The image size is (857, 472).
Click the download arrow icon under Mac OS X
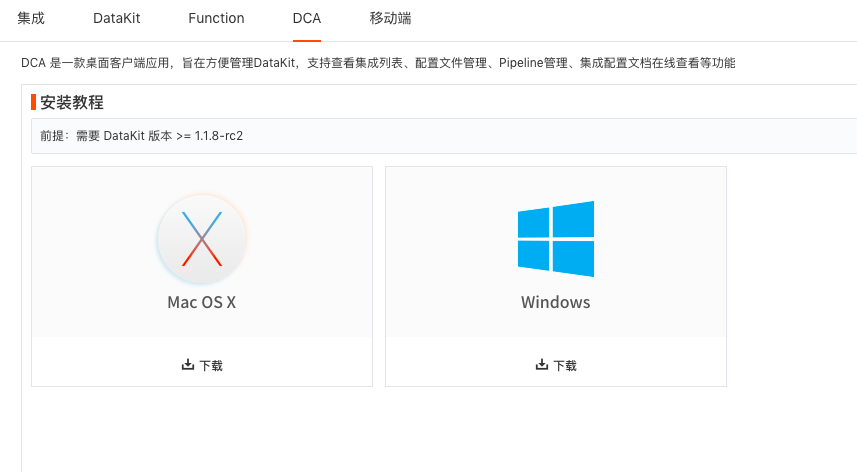(x=188, y=364)
